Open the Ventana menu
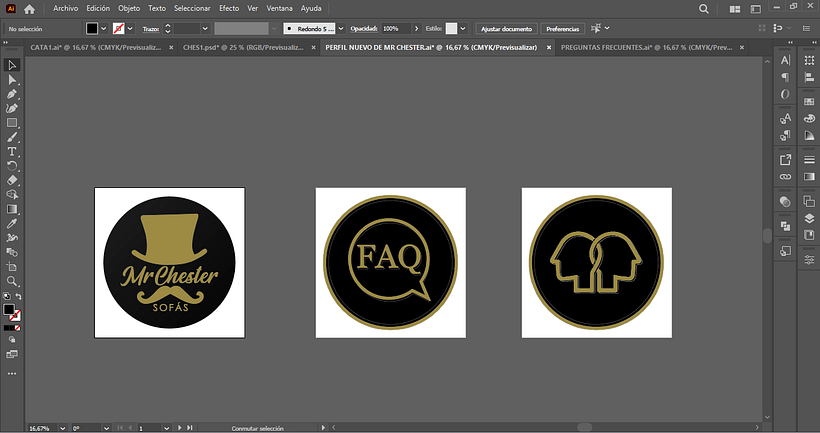The width and height of the screenshot is (820, 433). (x=279, y=8)
